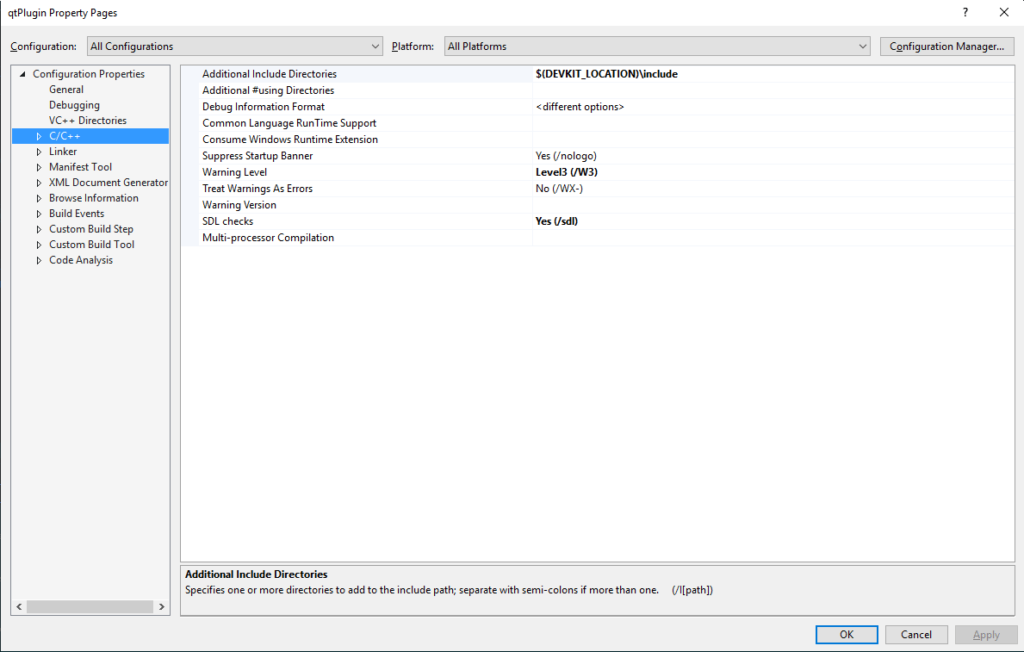
Task: Select VC++ Directories tree item
Action: (88, 121)
